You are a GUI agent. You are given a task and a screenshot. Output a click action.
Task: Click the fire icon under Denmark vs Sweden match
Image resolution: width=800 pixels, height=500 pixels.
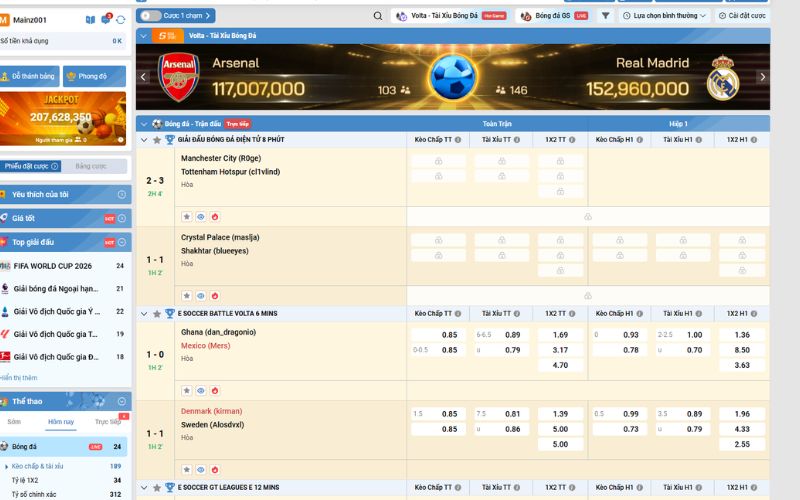coord(215,470)
